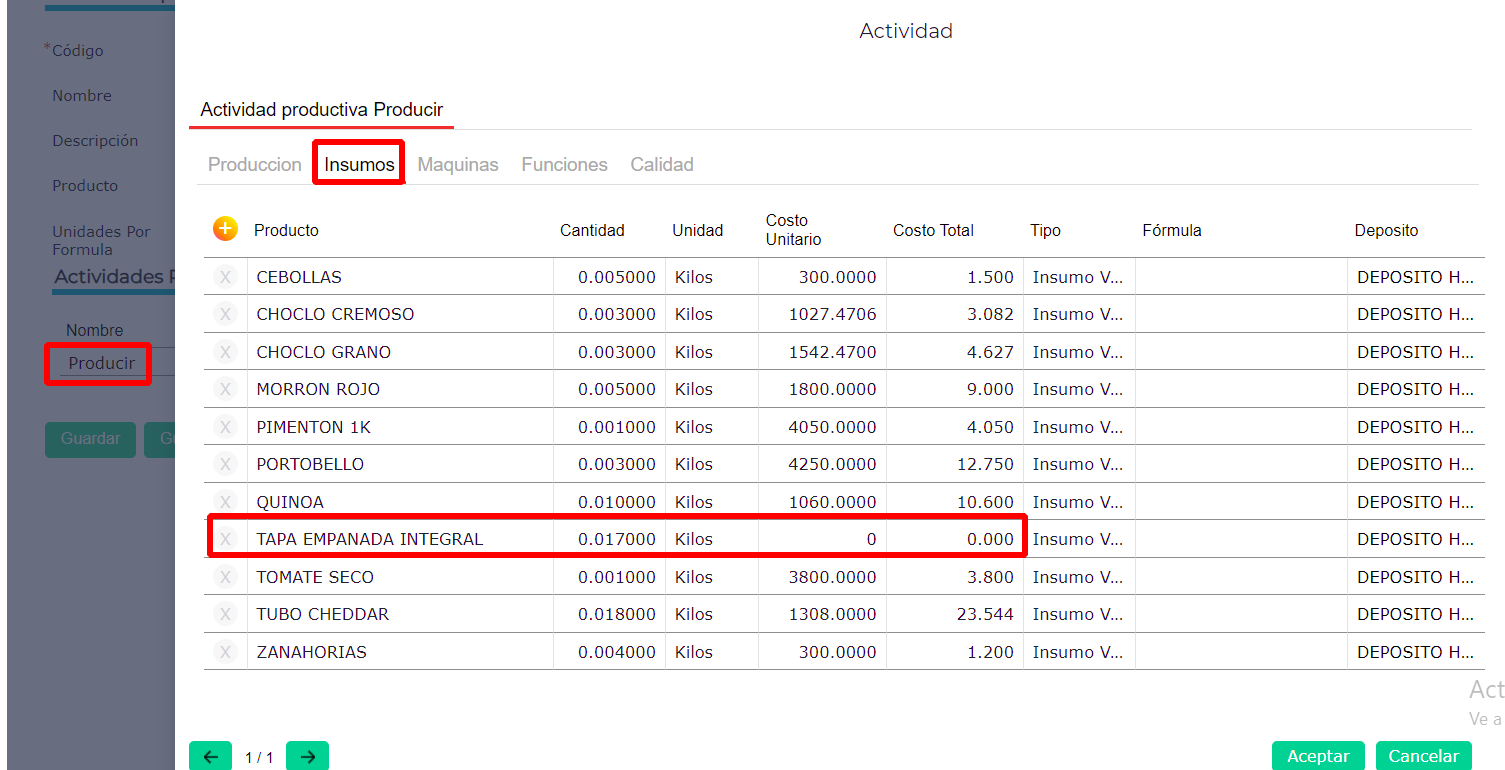This screenshot has width=1505, height=770.
Task: Delete the CHOCLO CREMOSO row via X
Action: pos(225,314)
